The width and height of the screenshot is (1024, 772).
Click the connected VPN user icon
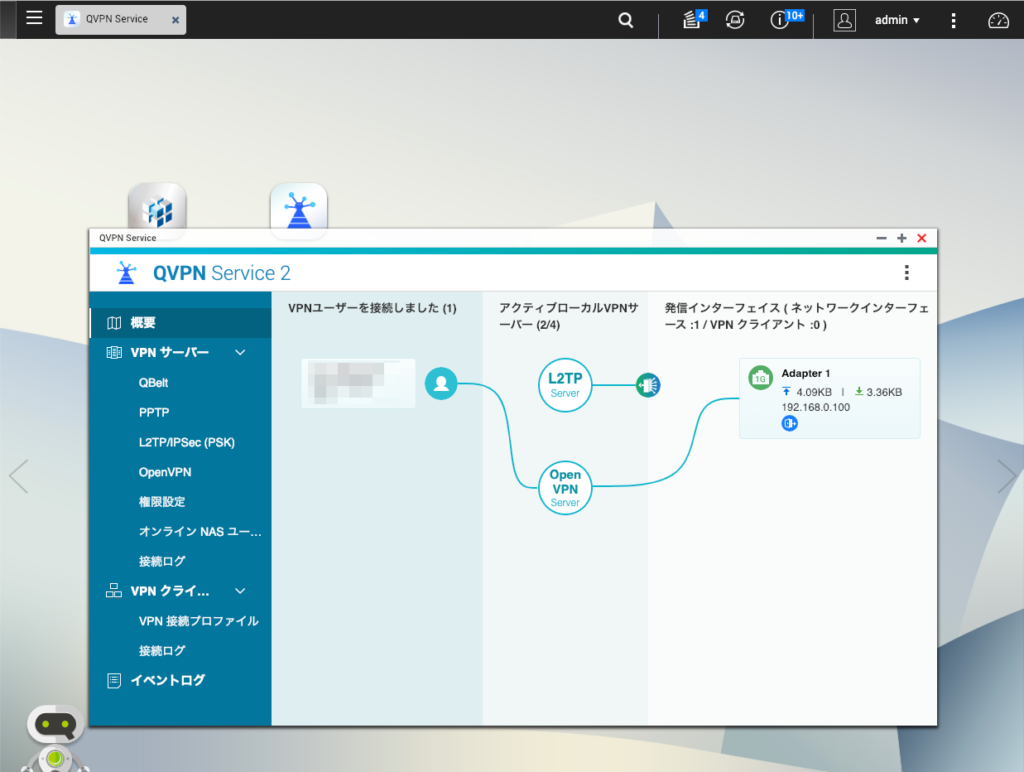[x=441, y=383]
